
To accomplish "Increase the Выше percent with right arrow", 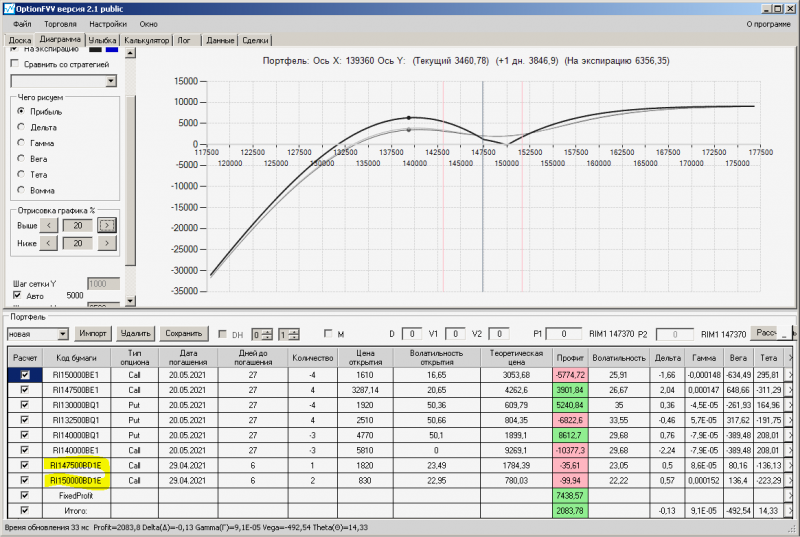I will [x=107, y=225].
